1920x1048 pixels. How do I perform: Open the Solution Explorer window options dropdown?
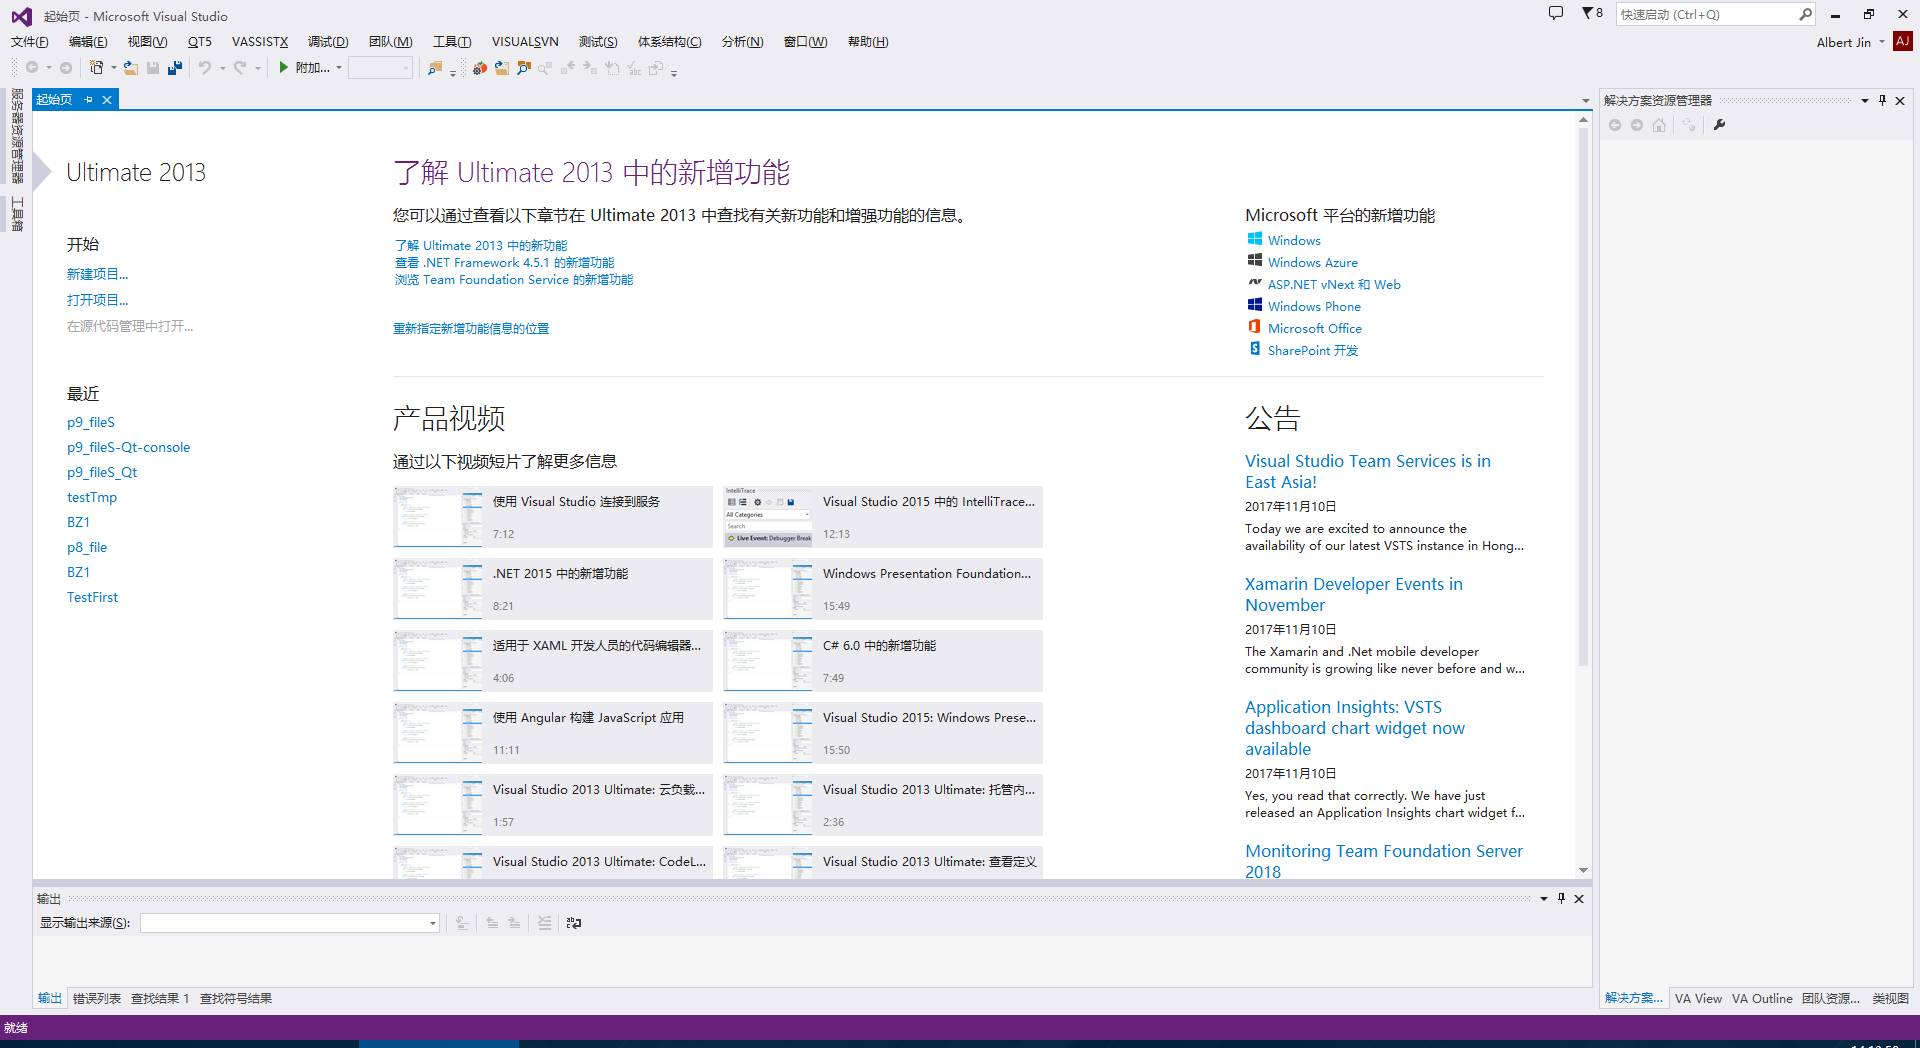1865,100
